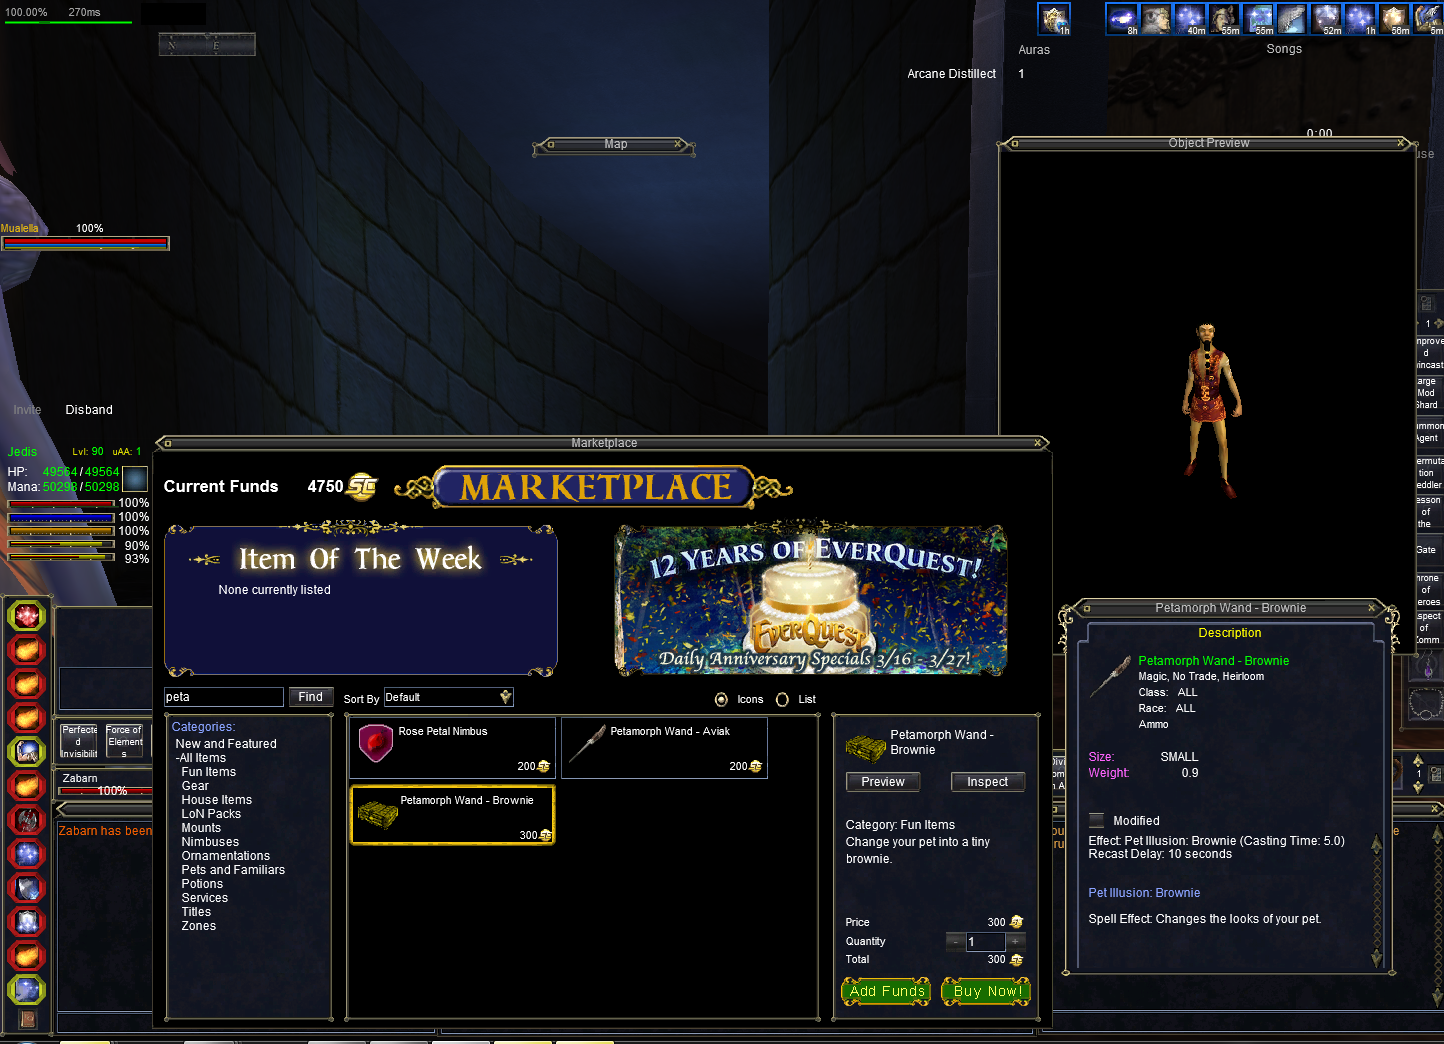Open the Services category
This screenshot has width=1444, height=1044.
click(x=205, y=898)
